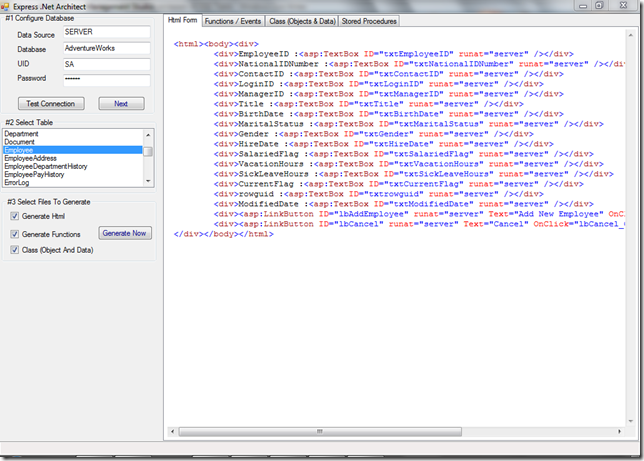The image size is (644, 461).
Task: Click the Test Connection button
Action: point(50,104)
